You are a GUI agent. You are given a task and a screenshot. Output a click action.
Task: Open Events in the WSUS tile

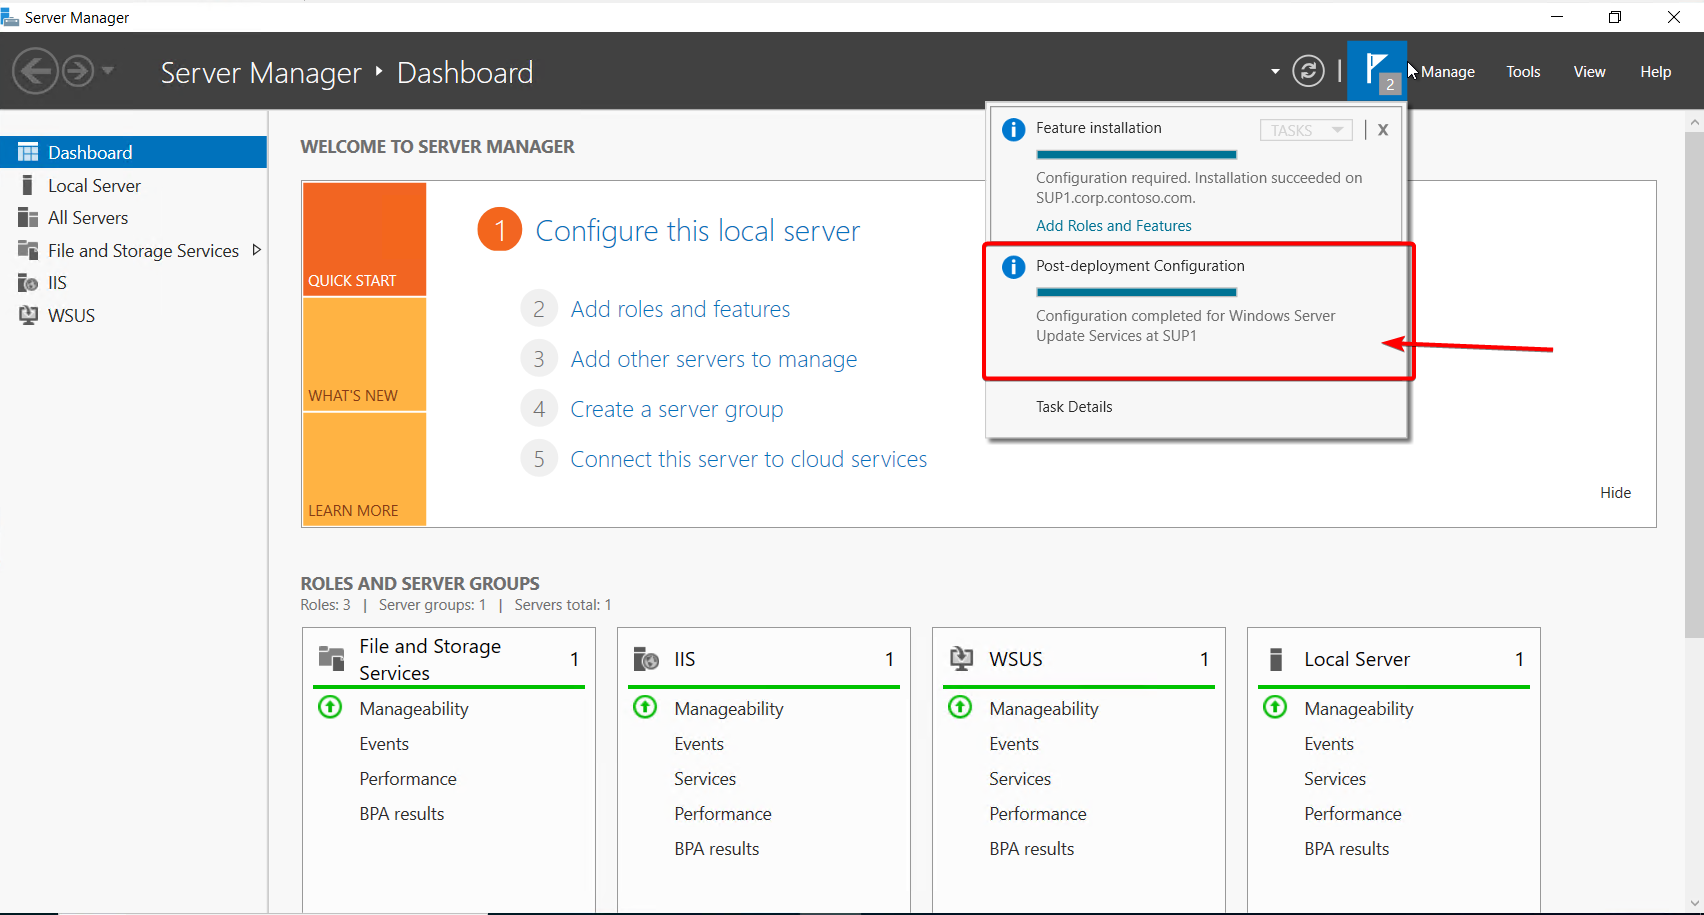pyautogui.click(x=1014, y=744)
